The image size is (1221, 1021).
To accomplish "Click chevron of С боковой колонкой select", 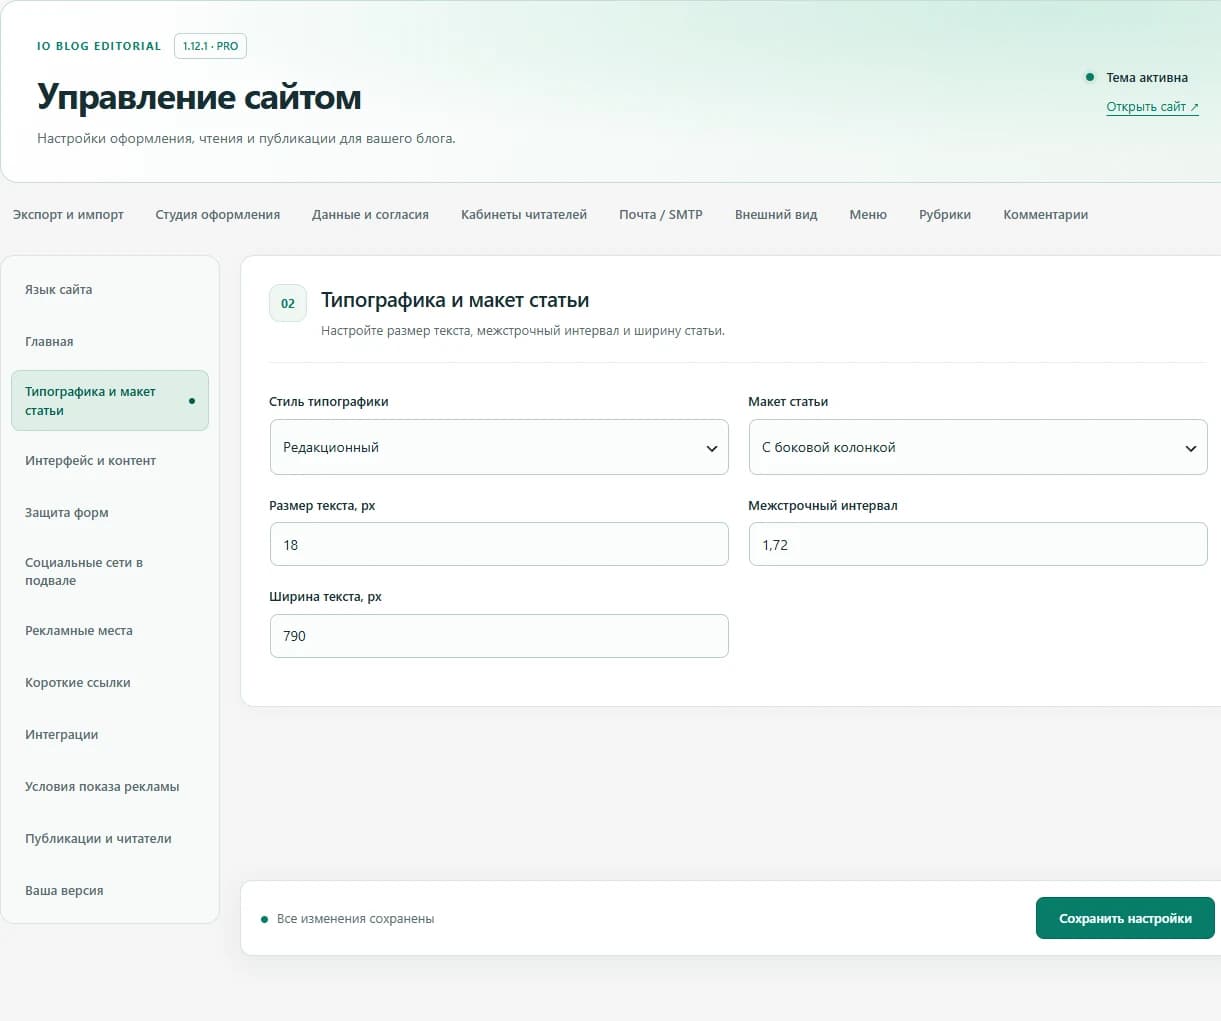I will [1191, 448].
